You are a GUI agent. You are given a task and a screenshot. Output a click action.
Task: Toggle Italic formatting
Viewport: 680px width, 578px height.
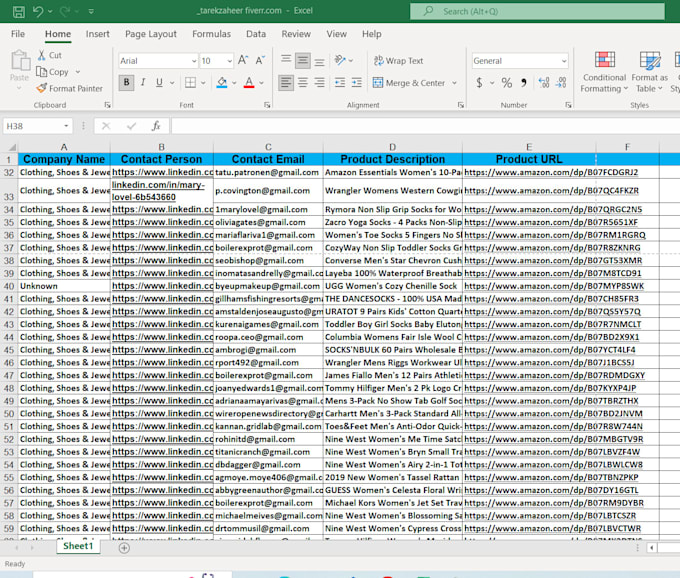143,82
